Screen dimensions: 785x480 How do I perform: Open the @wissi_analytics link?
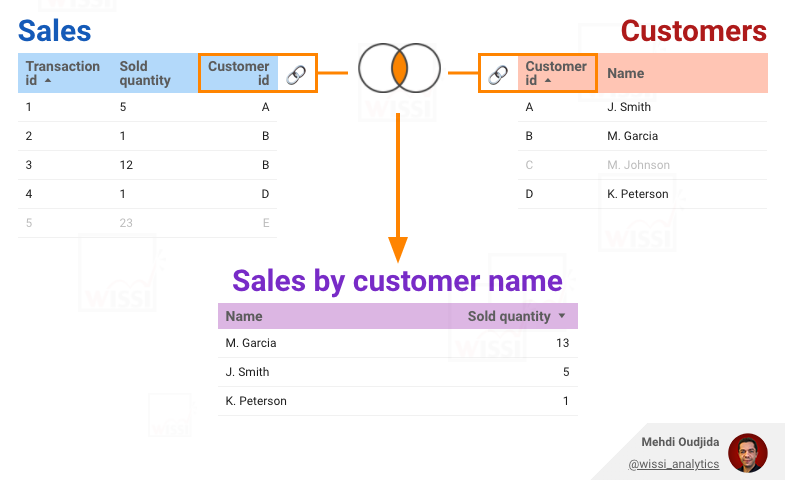coord(673,464)
